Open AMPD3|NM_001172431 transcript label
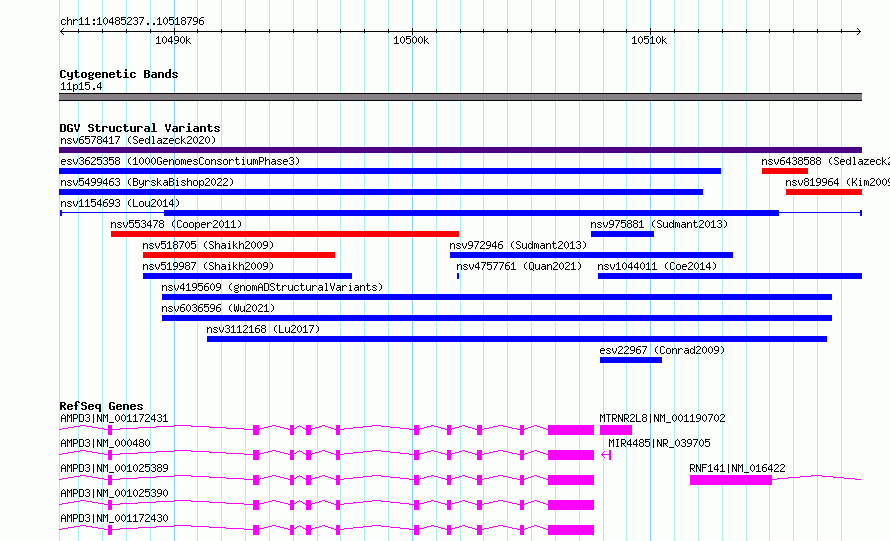Screen dimensions: 890x541 coord(114,418)
